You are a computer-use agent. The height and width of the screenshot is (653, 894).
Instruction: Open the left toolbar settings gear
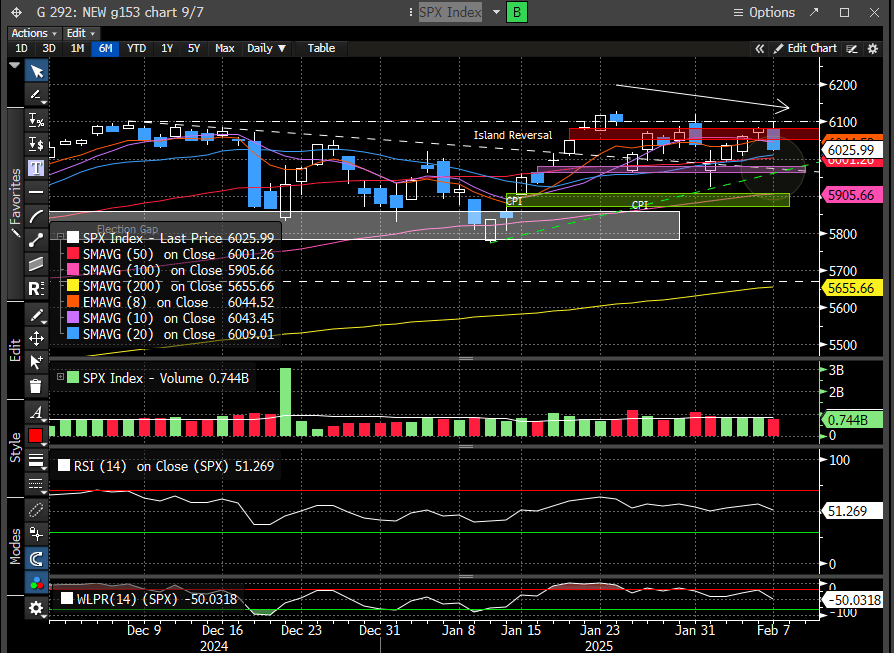coord(36,608)
